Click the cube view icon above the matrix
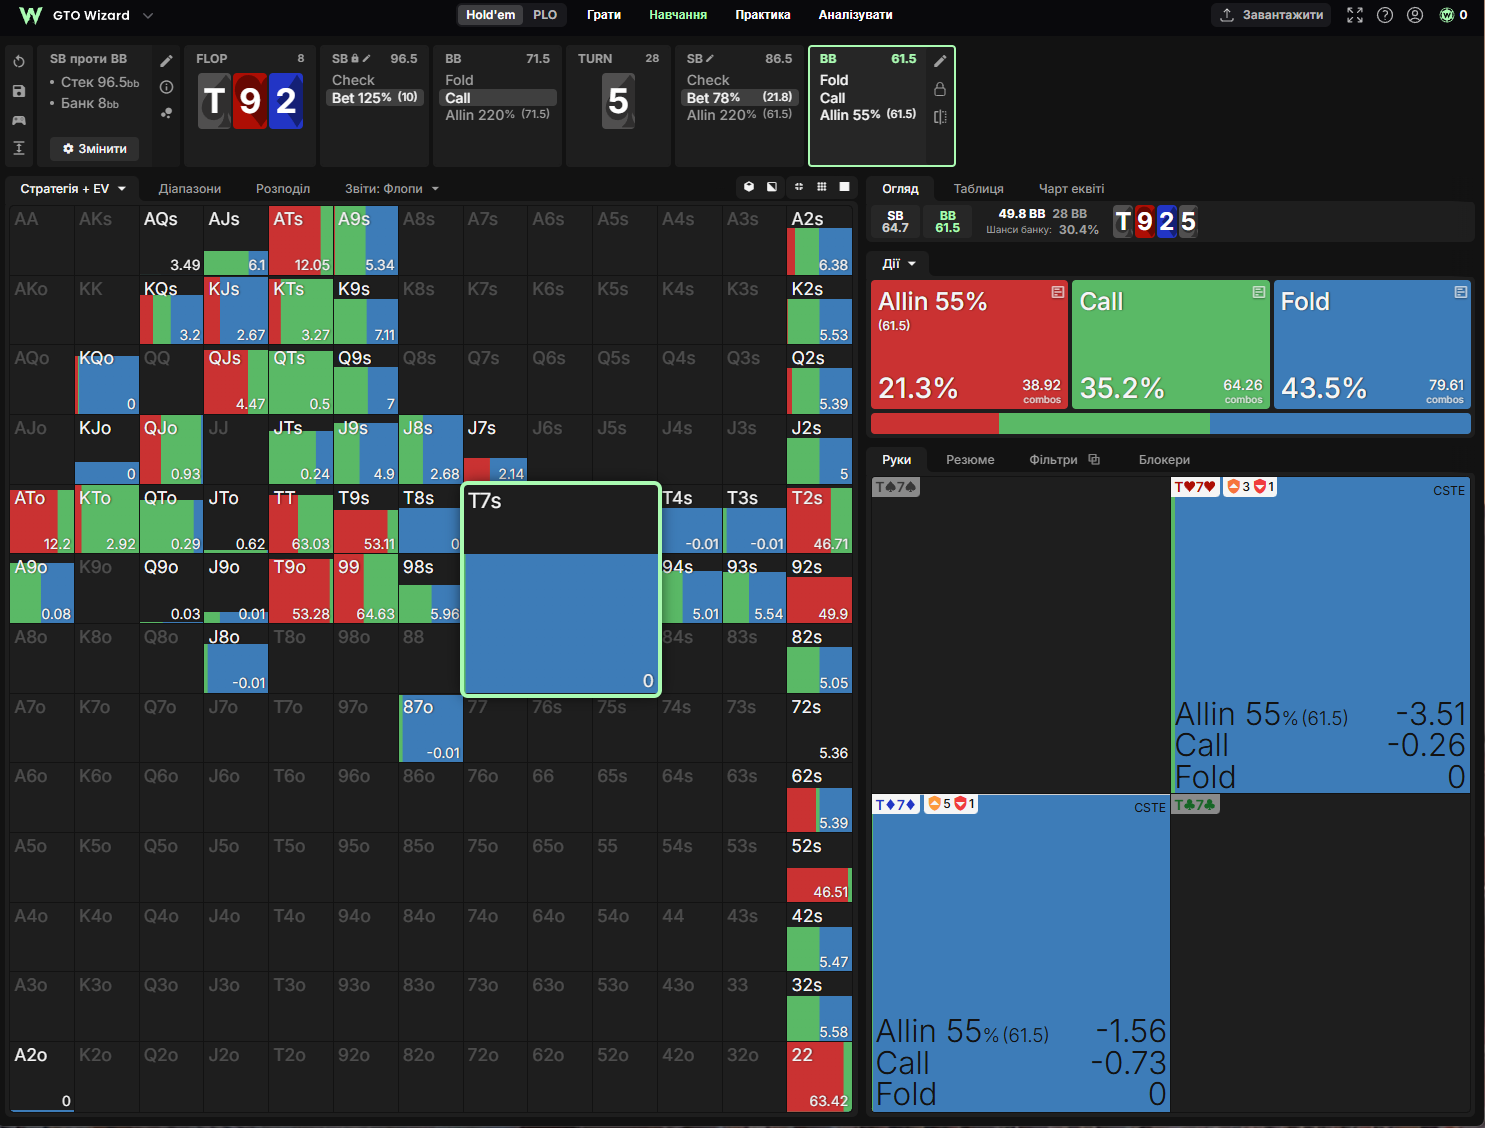1485x1128 pixels. (x=749, y=187)
